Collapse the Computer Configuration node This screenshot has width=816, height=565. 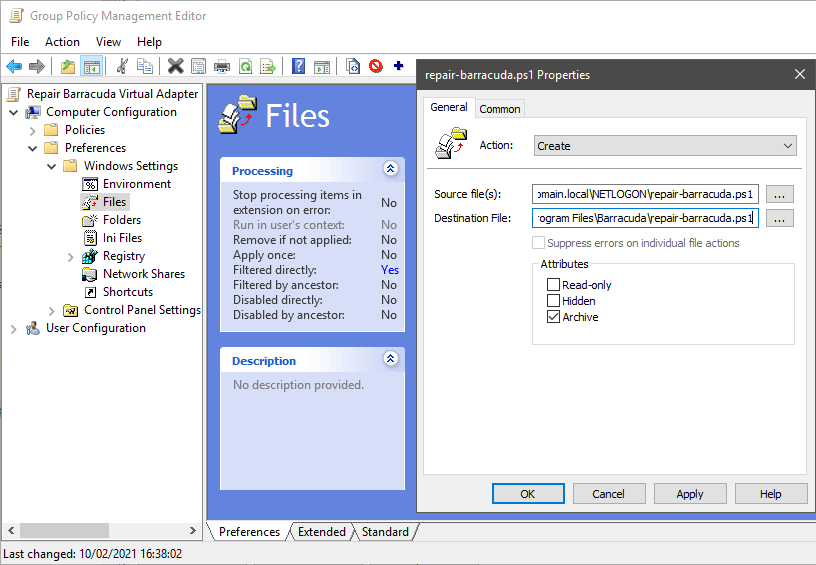[x=14, y=112]
